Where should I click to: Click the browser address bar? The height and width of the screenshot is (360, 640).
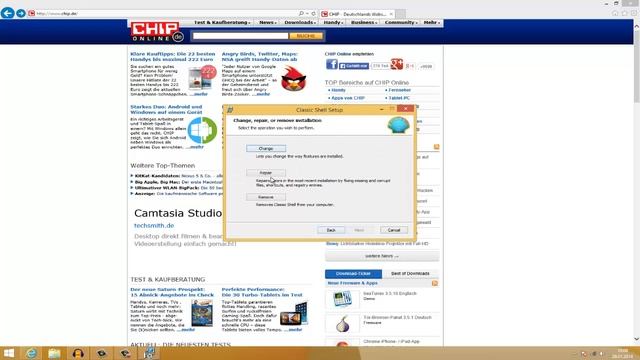point(163,13)
